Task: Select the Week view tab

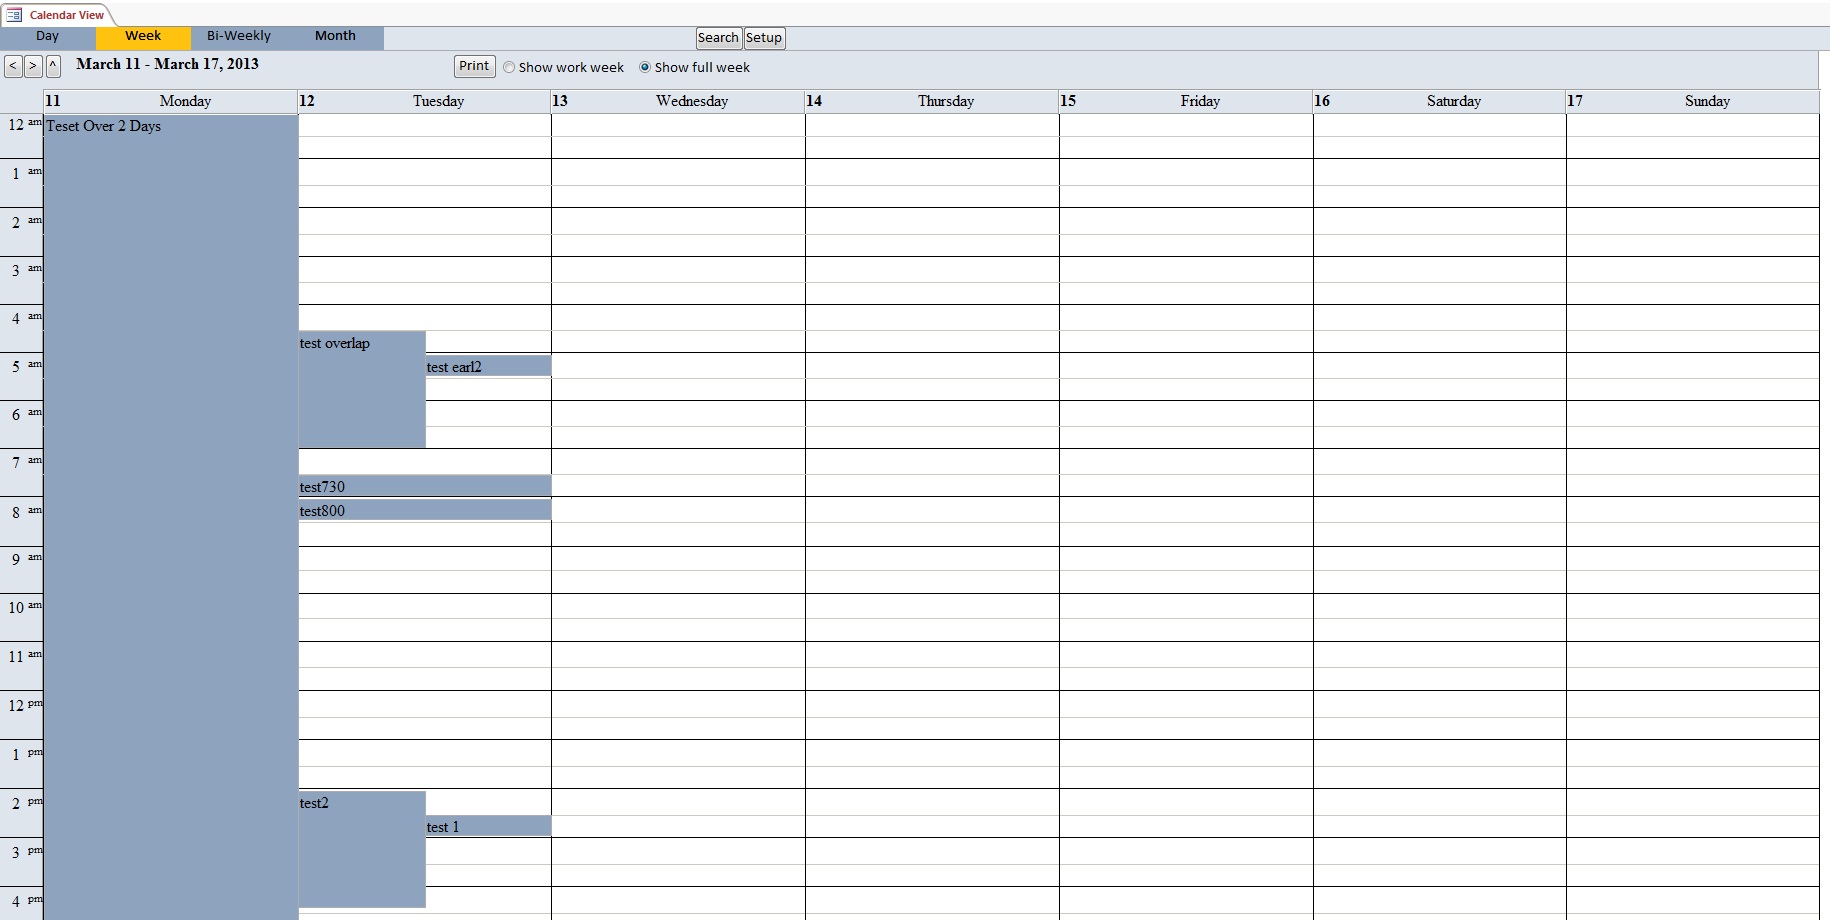Action: click(142, 36)
